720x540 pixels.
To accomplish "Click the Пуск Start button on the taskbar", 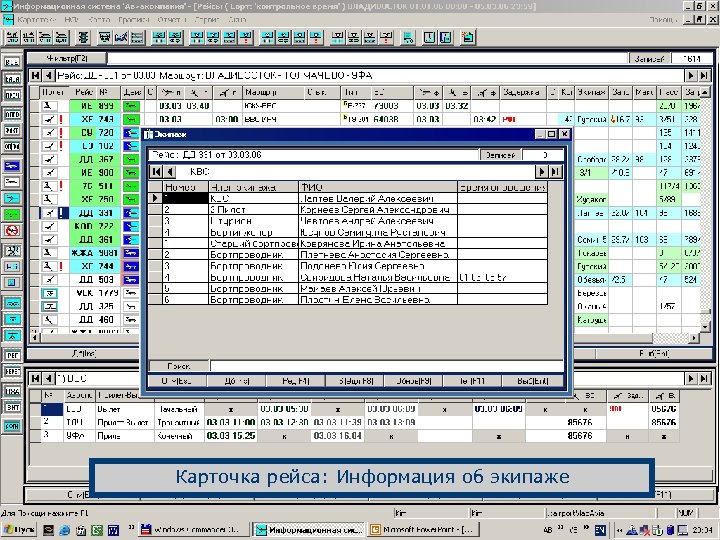I will click(19, 530).
